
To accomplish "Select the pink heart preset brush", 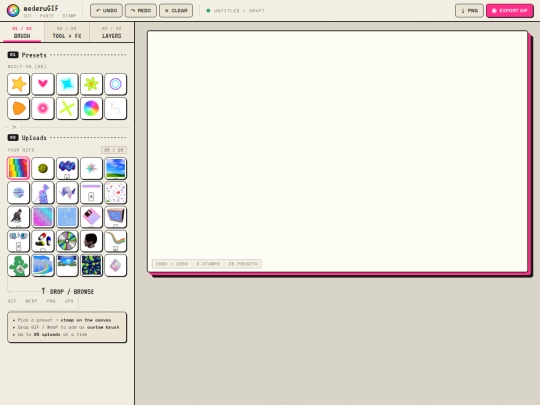I will pos(43,84).
